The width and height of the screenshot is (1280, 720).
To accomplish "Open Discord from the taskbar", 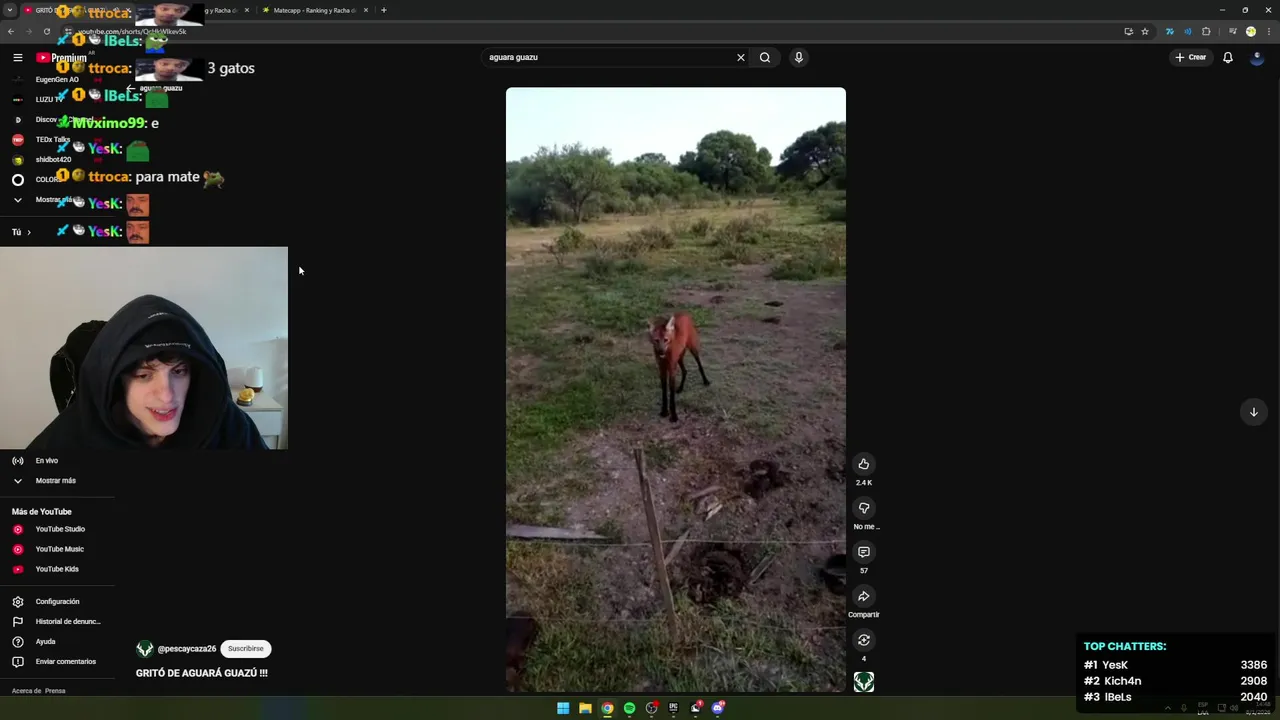I will [x=717, y=708].
